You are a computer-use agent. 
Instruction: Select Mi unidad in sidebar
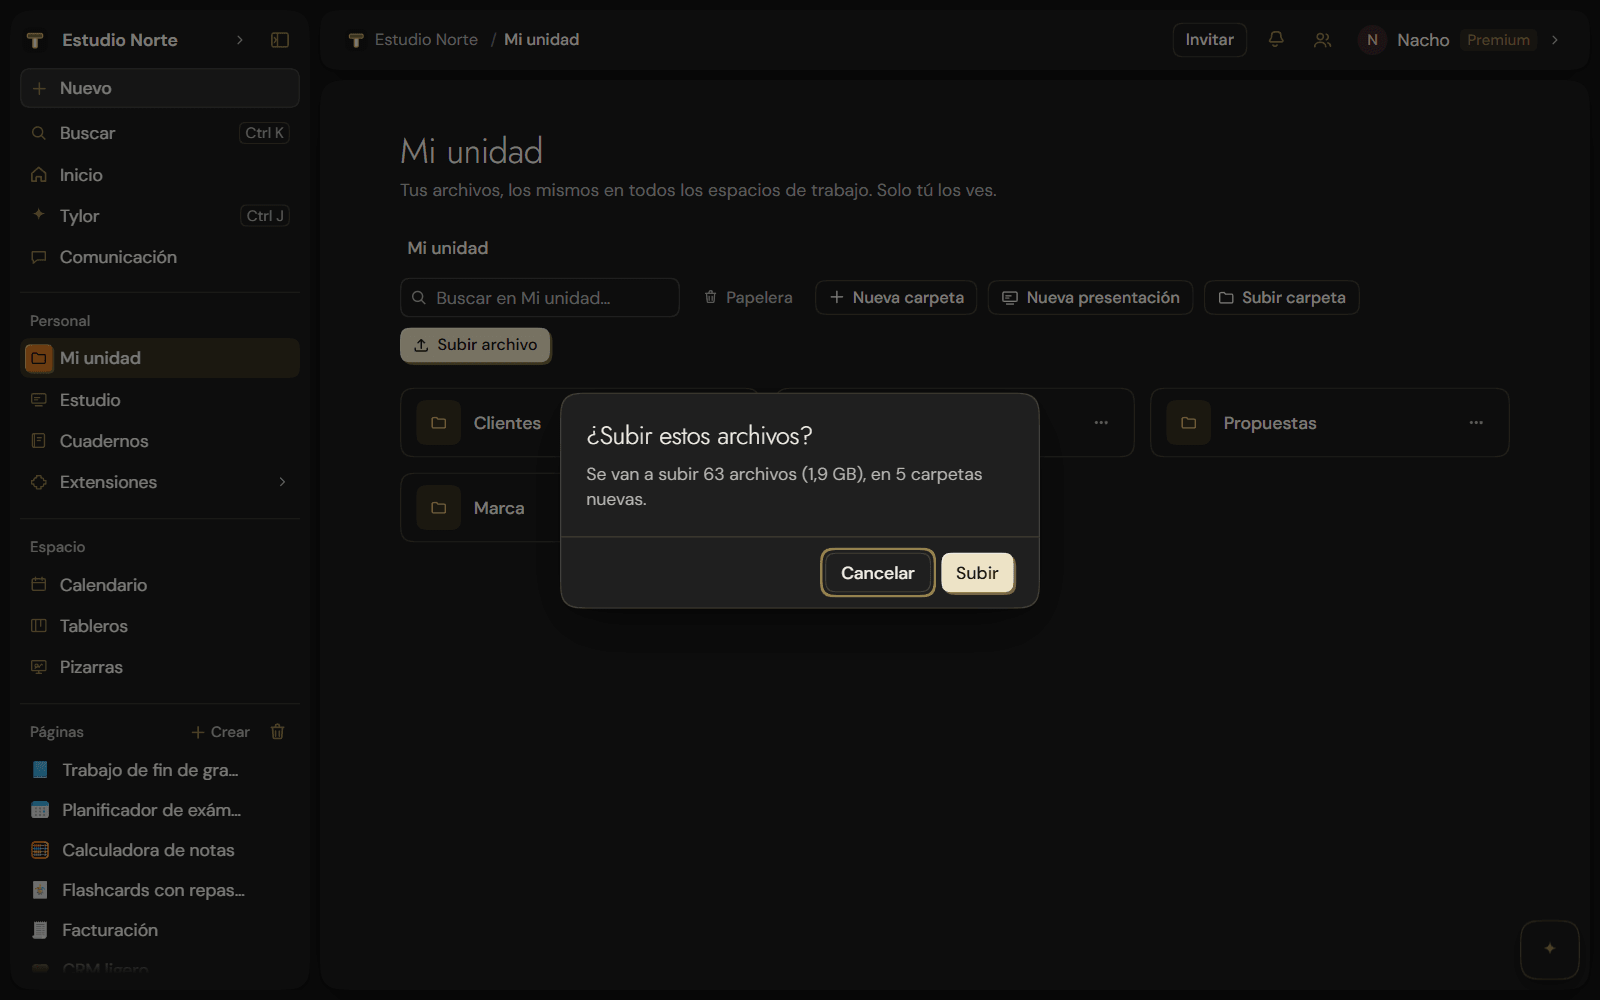(160, 358)
